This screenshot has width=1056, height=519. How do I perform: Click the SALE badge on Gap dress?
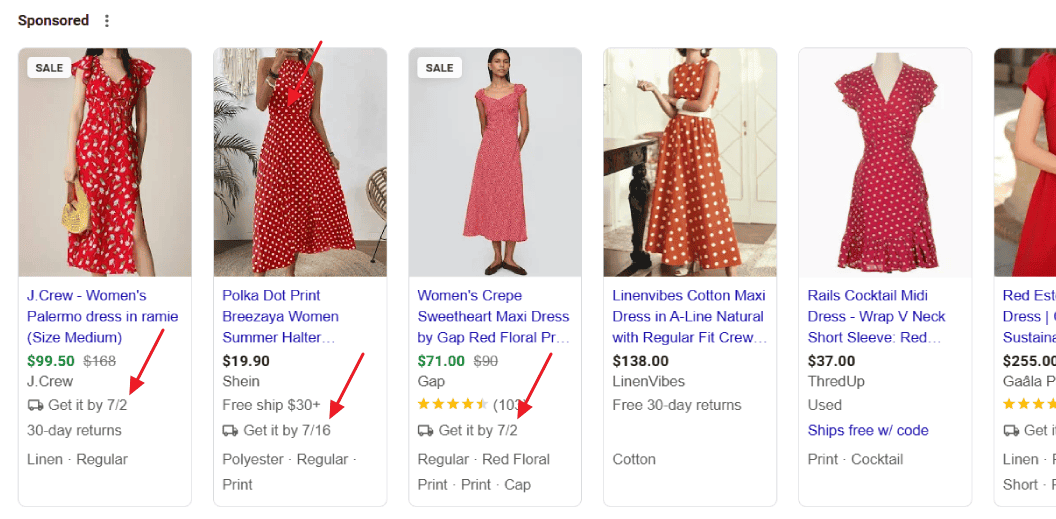[440, 68]
